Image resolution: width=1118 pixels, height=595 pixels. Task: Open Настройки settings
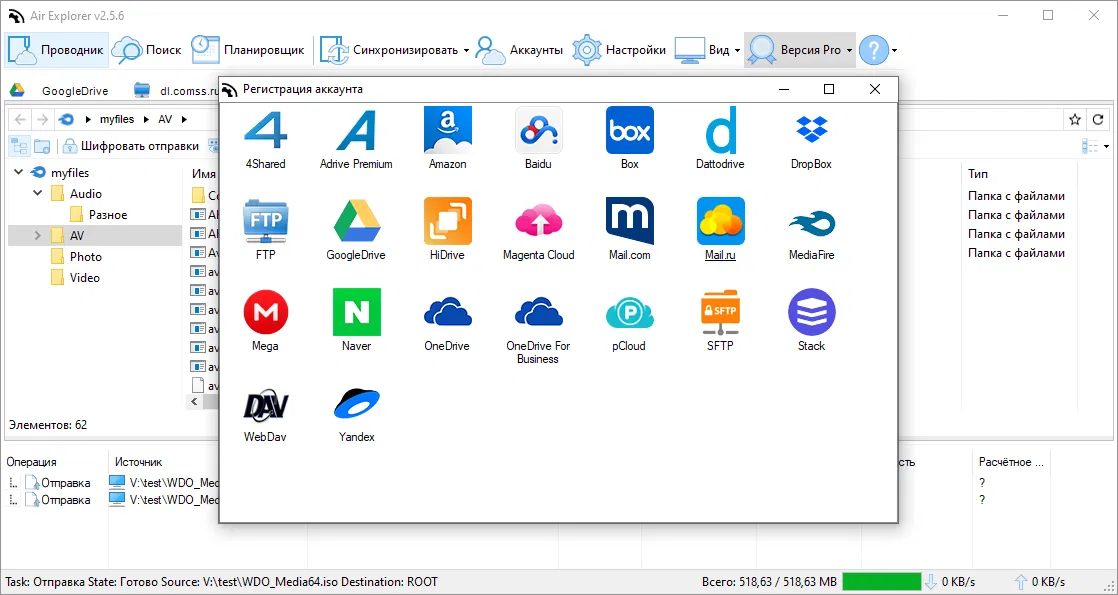(x=619, y=50)
